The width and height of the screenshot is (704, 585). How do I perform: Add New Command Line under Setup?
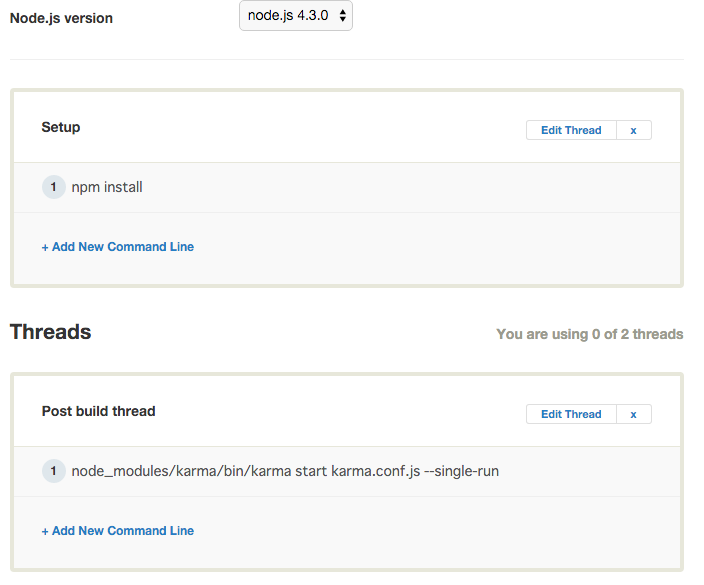[x=122, y=247]
